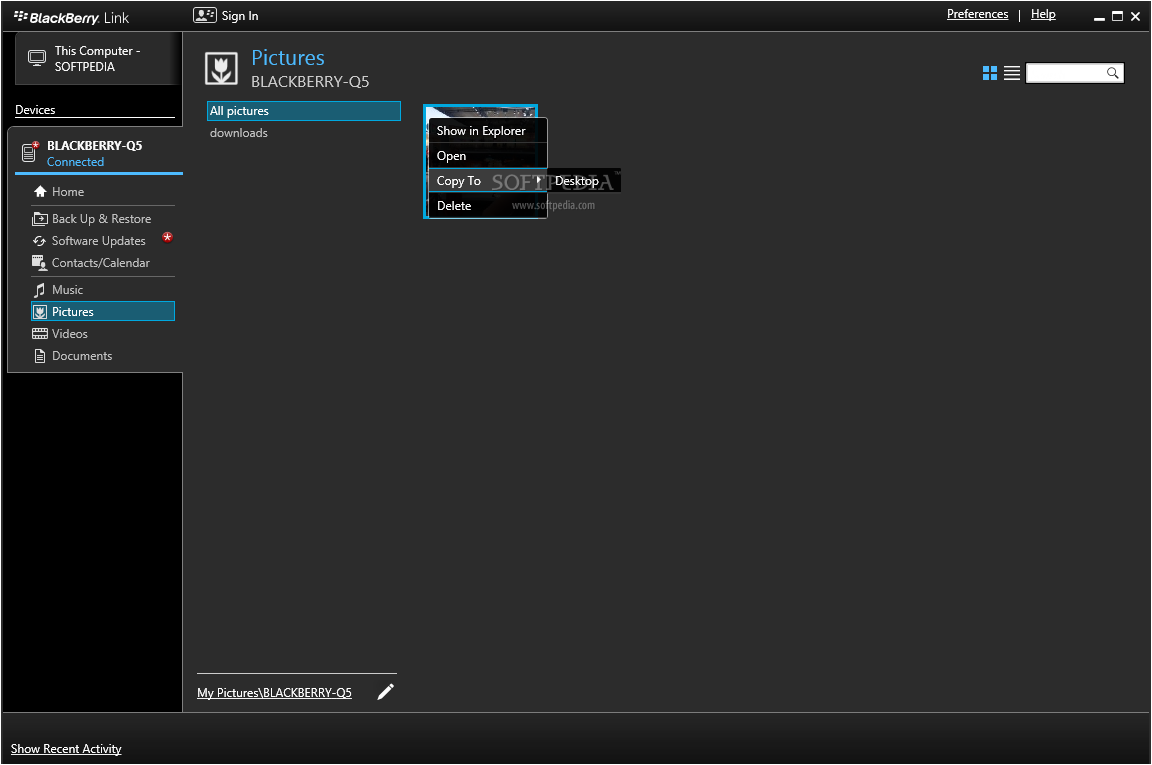The width and height of the screenshot is (1152, 765).
Task: Click the Sign In contact card icon
Action: (x=204, y=15)
